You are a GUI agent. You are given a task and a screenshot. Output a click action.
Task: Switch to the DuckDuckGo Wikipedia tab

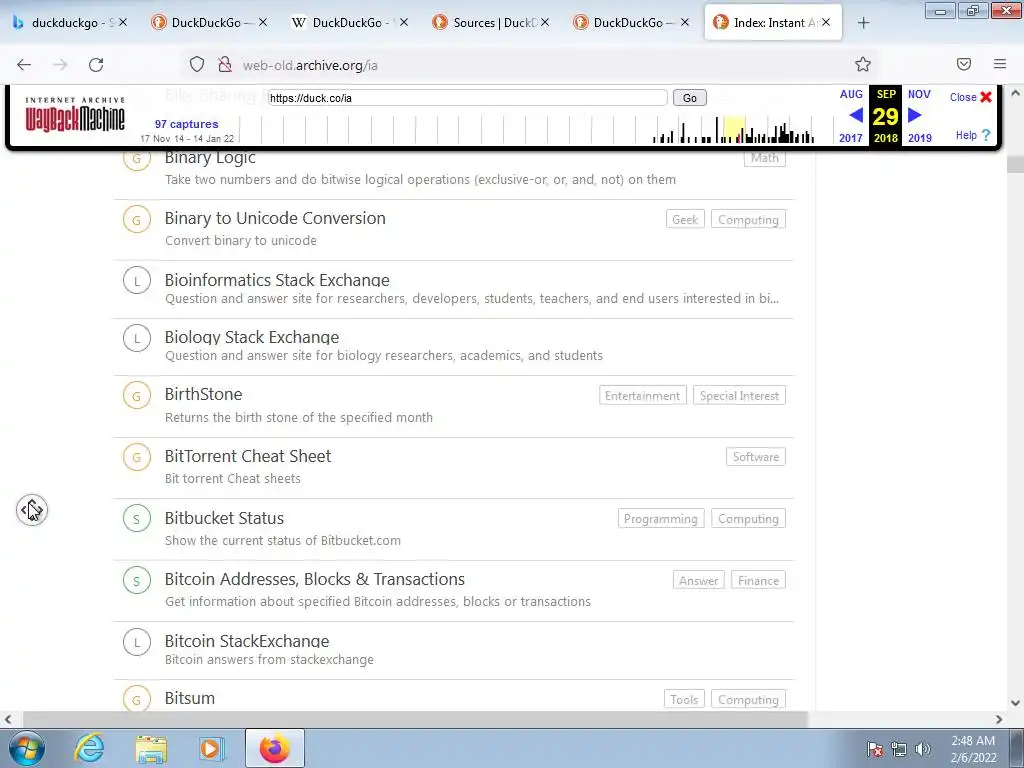pos(349,23)
